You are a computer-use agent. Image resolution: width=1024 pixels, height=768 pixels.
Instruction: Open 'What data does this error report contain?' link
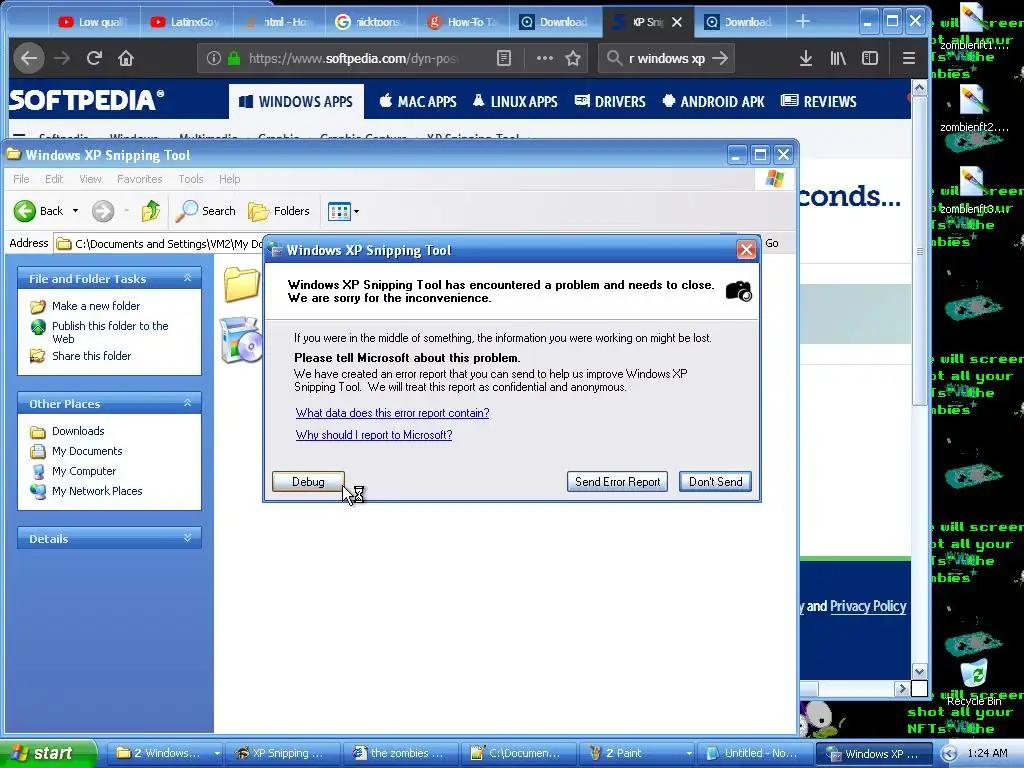click(392, 413)
